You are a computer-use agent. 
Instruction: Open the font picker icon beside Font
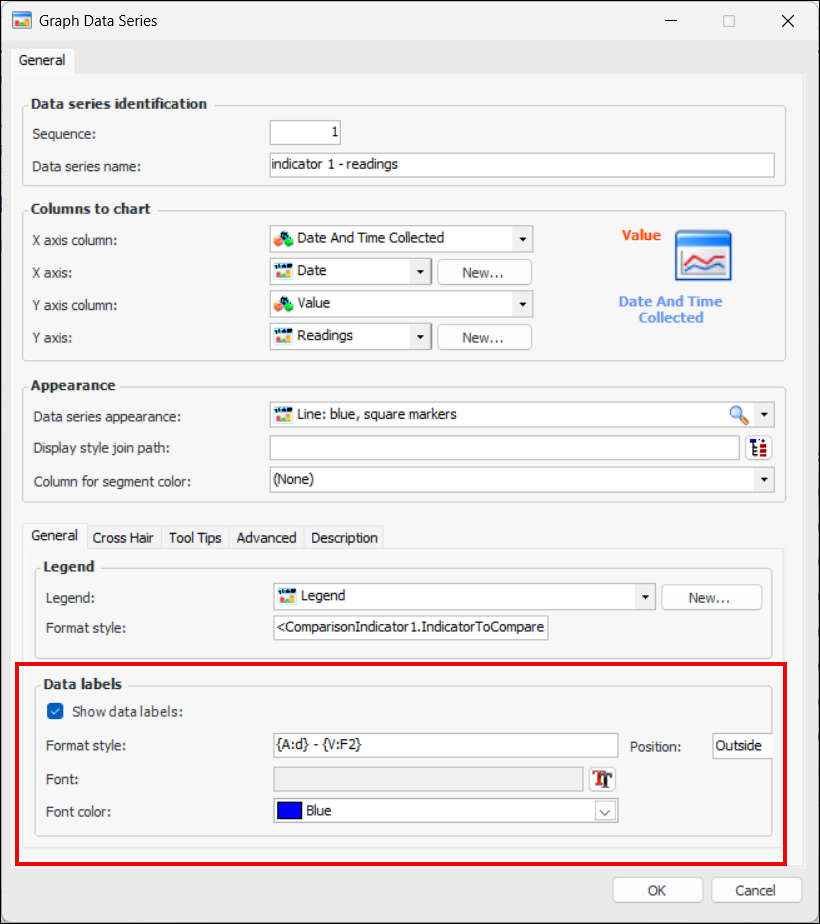(603, 779)
